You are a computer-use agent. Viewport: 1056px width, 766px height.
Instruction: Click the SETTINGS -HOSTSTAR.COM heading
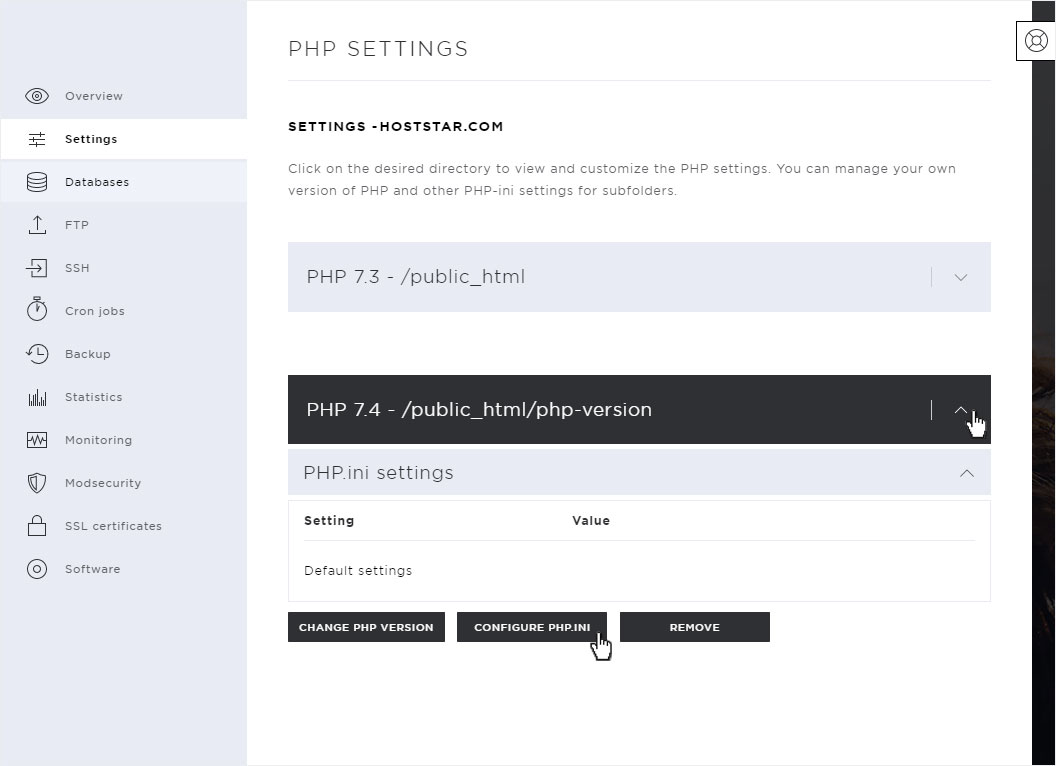click(x=395, y=127)
